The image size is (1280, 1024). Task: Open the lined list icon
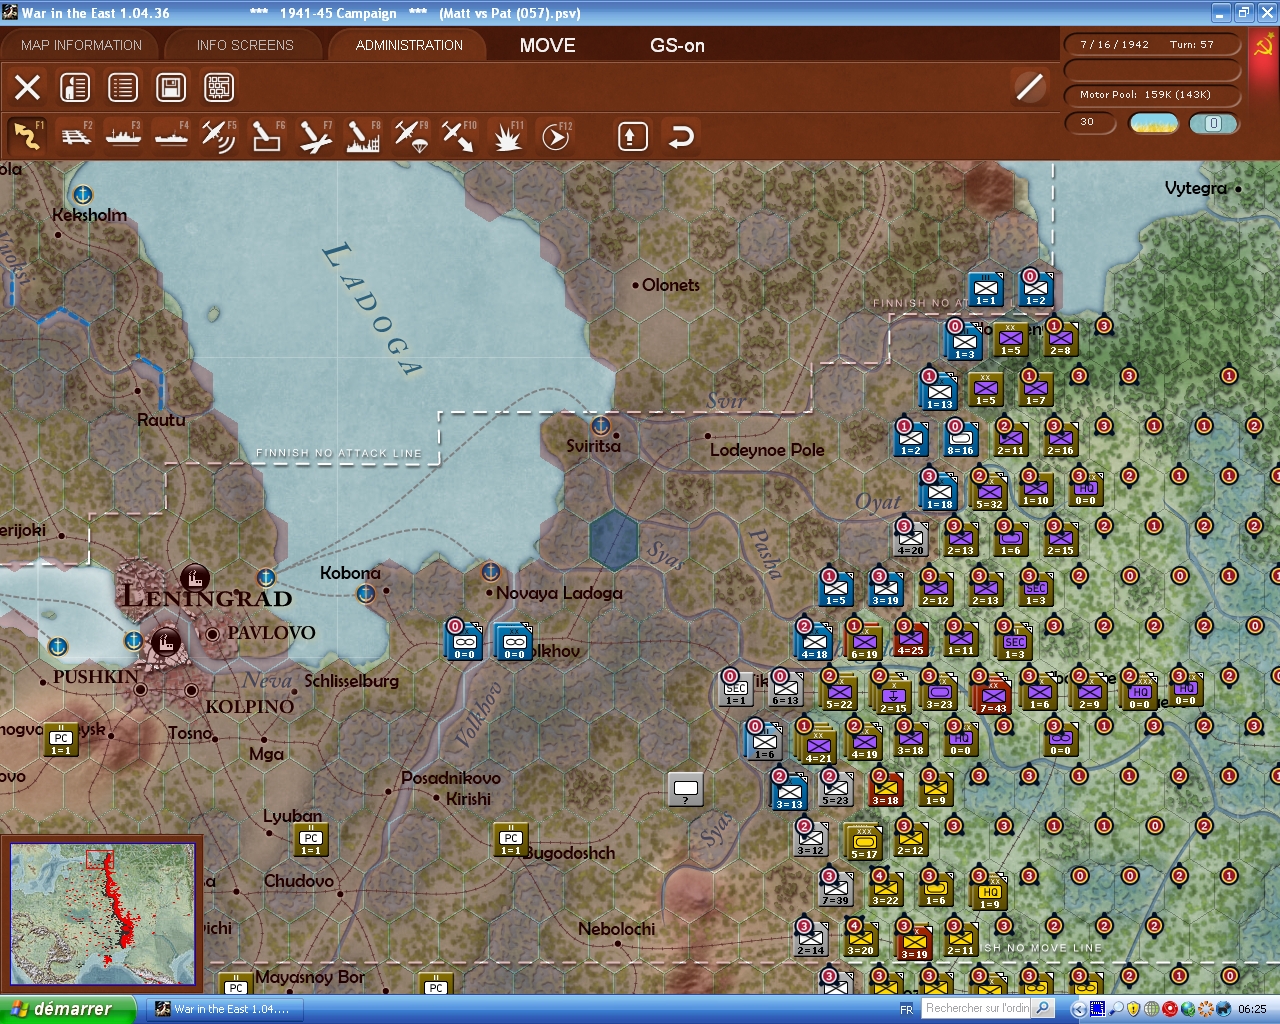pyautogui.click(x=123, y=87)
